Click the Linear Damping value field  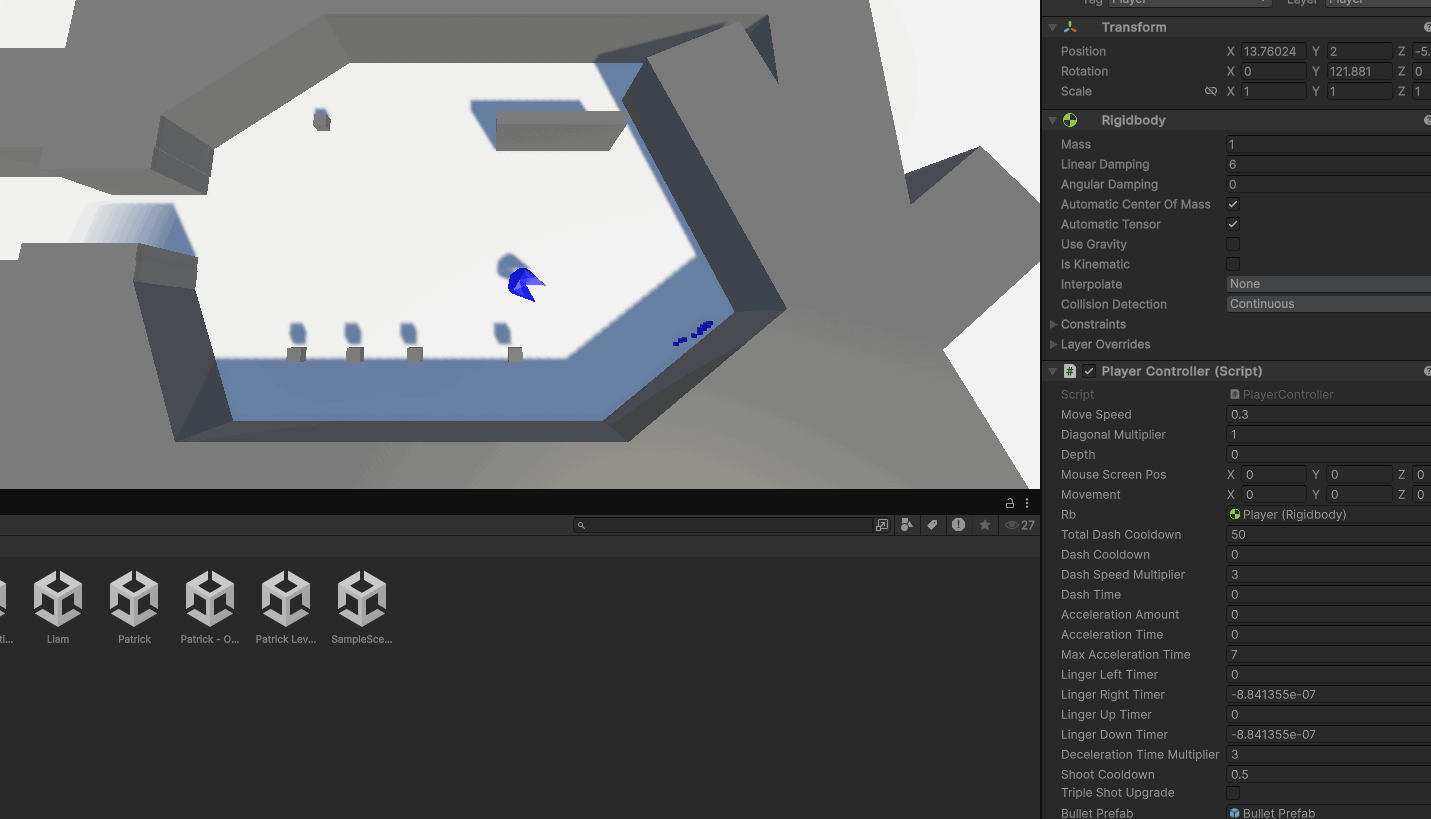pos(1329,164)
